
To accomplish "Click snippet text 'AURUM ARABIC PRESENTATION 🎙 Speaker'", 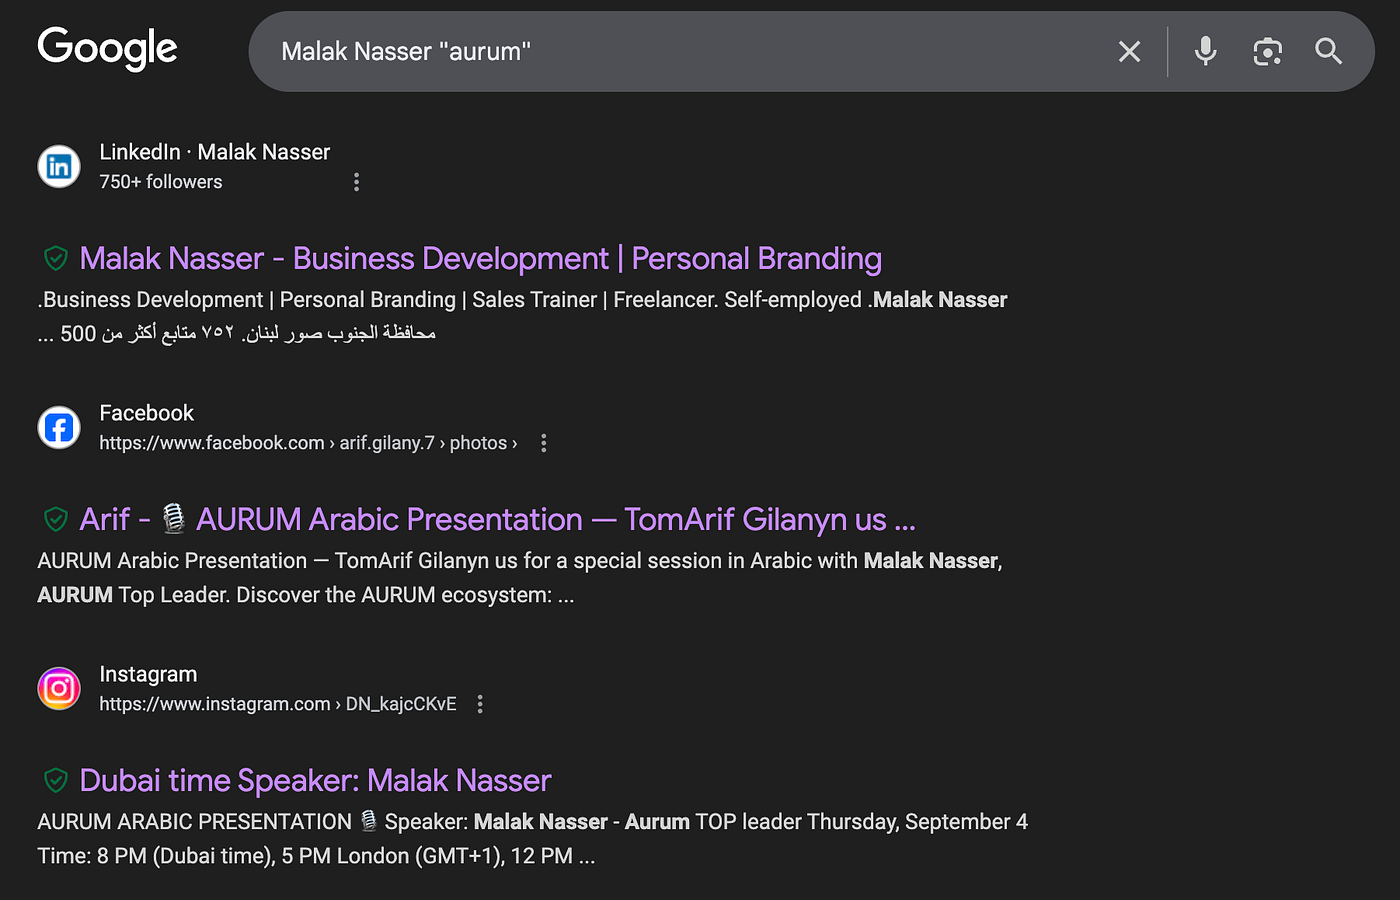I will [253, 822].
